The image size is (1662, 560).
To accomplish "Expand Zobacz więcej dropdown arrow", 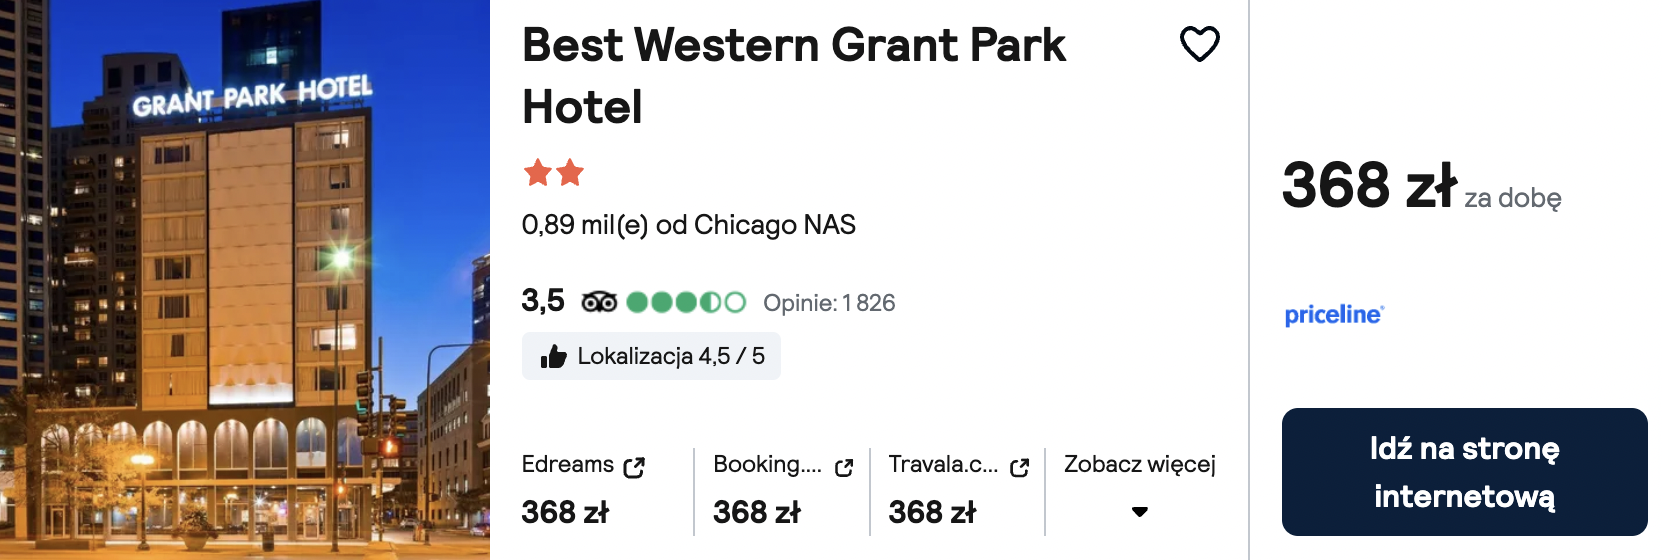I will [x=1139, y=512].
